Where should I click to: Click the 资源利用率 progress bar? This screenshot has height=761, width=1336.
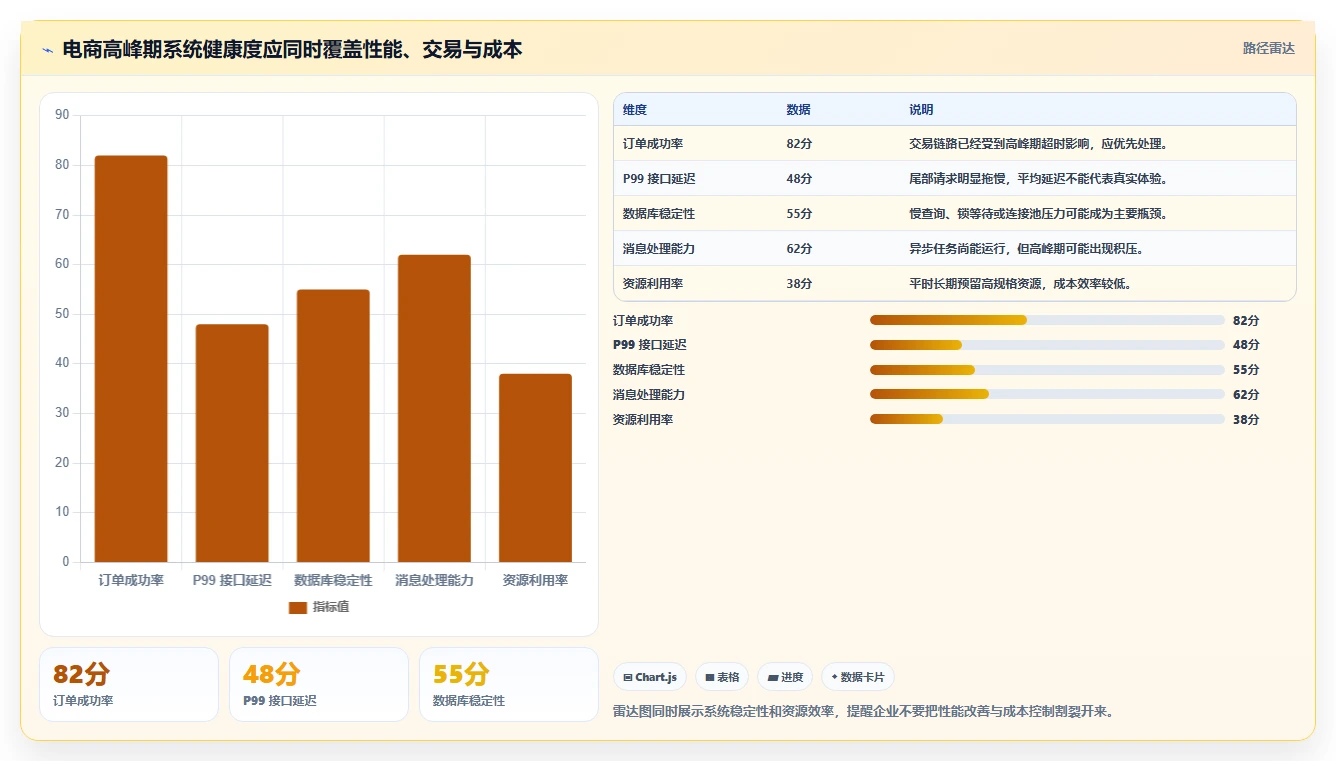point(1047,419)
